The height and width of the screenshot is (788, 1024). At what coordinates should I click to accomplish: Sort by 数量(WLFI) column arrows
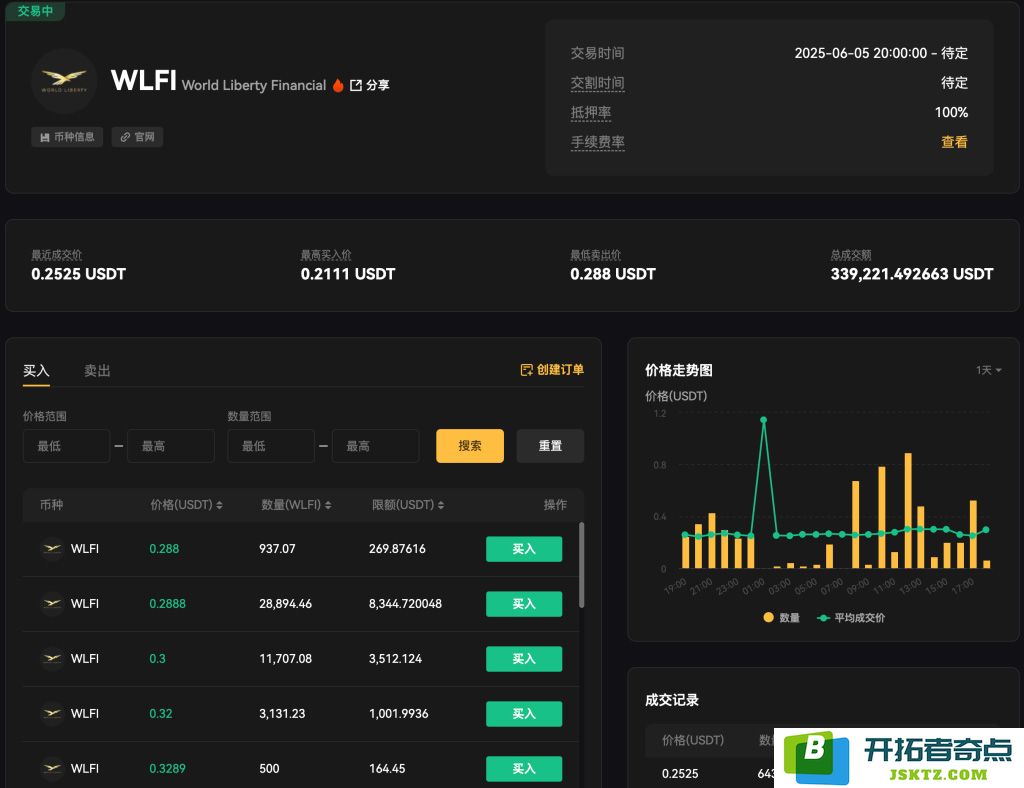pos(328,505)
